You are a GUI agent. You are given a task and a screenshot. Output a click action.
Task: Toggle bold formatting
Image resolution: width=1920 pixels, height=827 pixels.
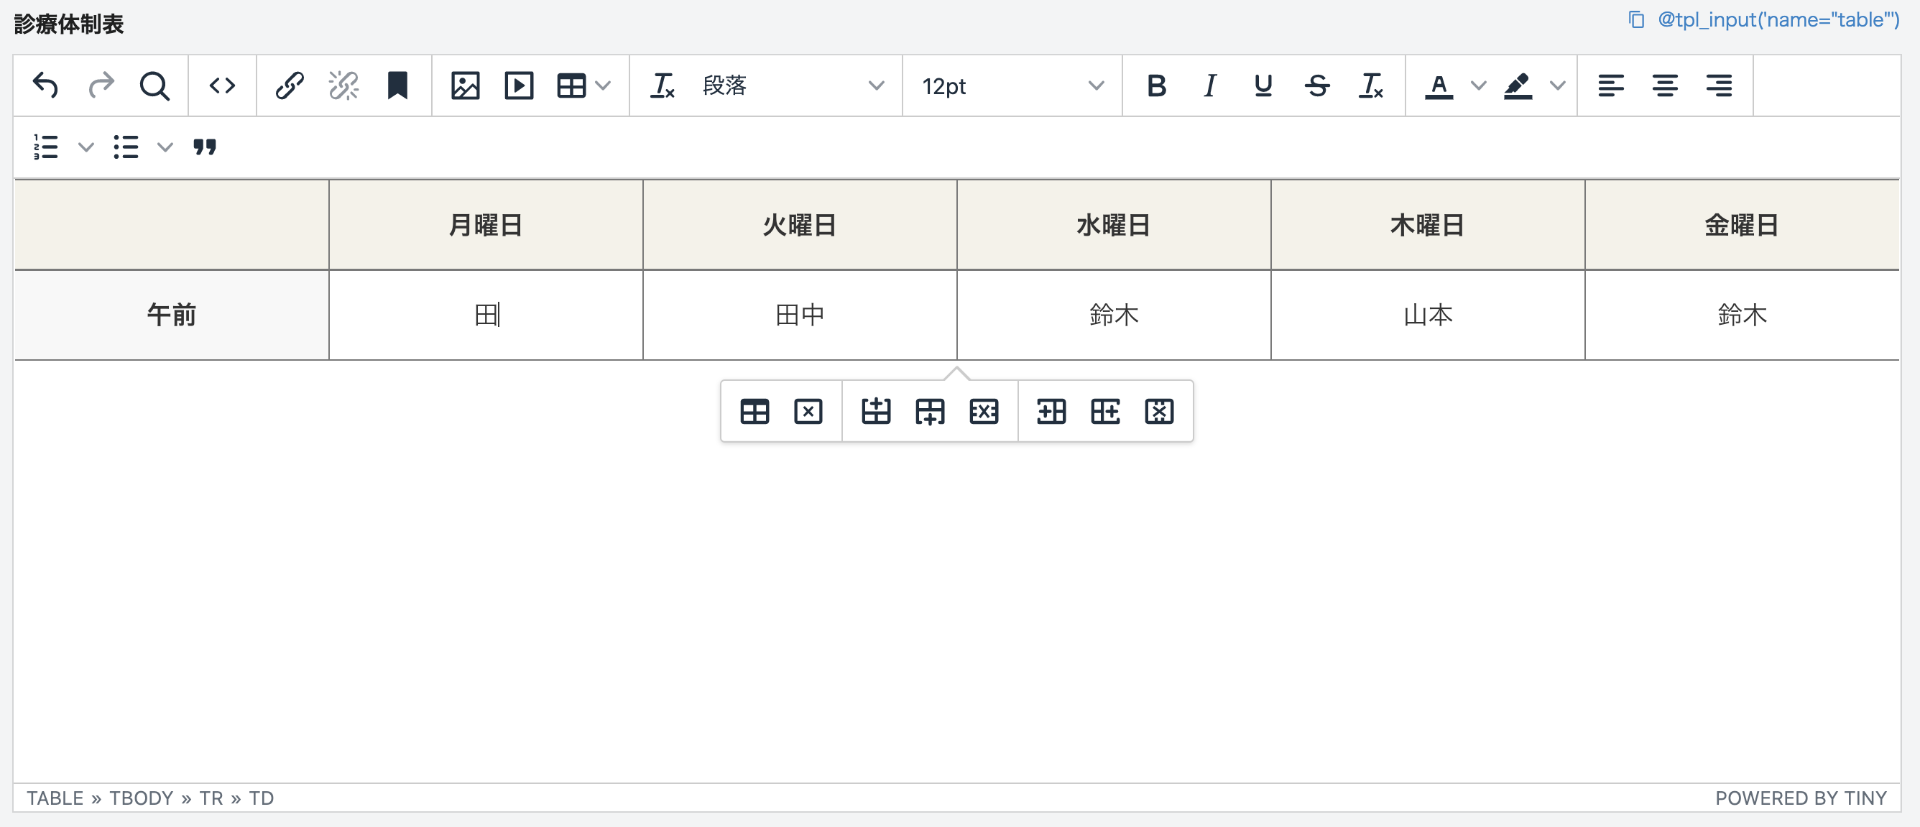(1156, 86)
